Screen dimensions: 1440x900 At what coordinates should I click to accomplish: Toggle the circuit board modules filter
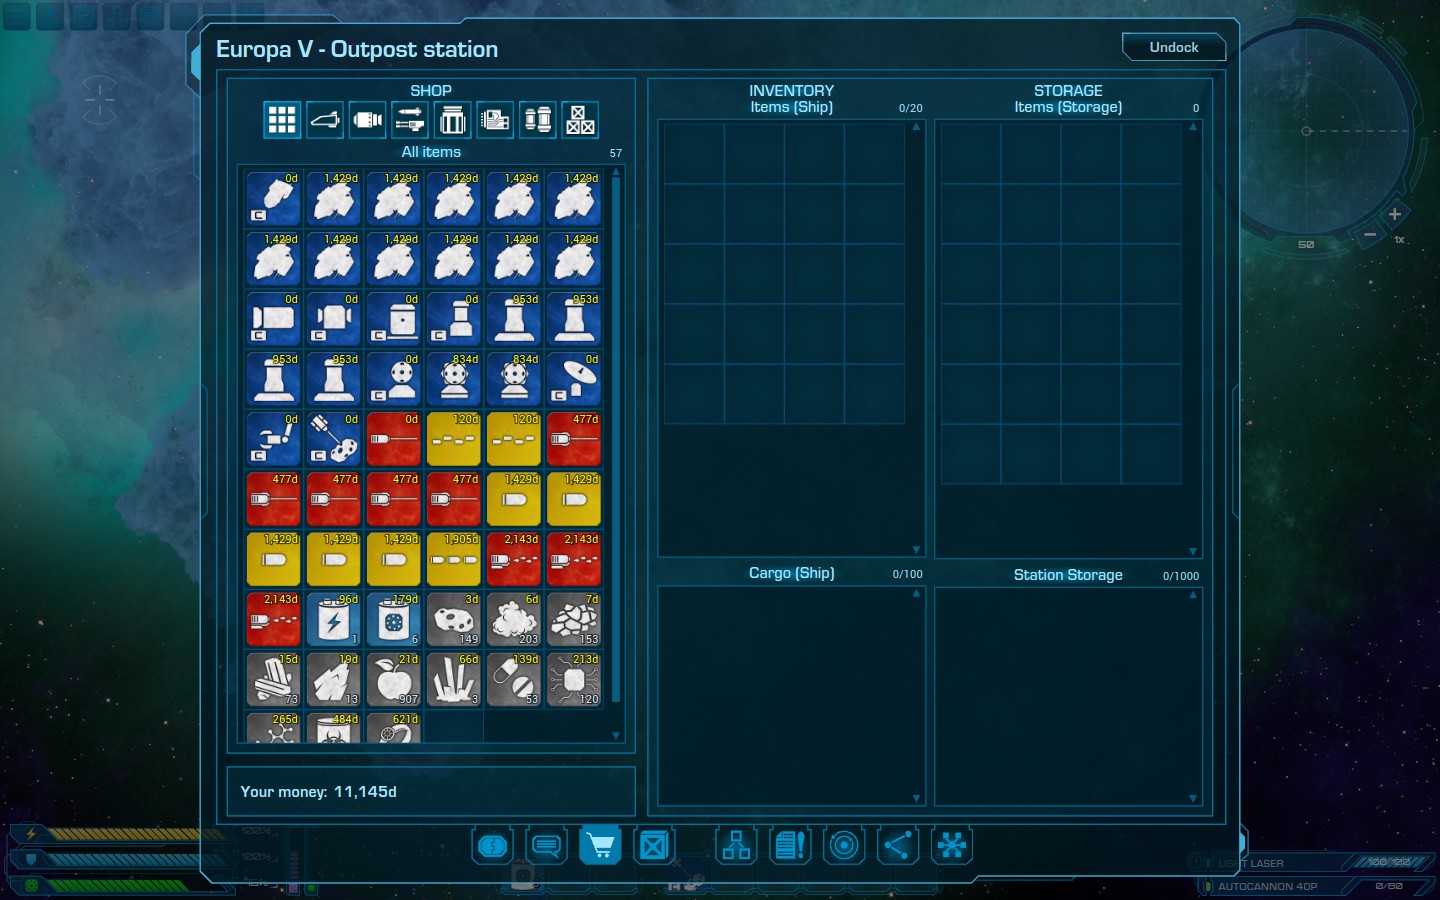click(x=495, y=121)
